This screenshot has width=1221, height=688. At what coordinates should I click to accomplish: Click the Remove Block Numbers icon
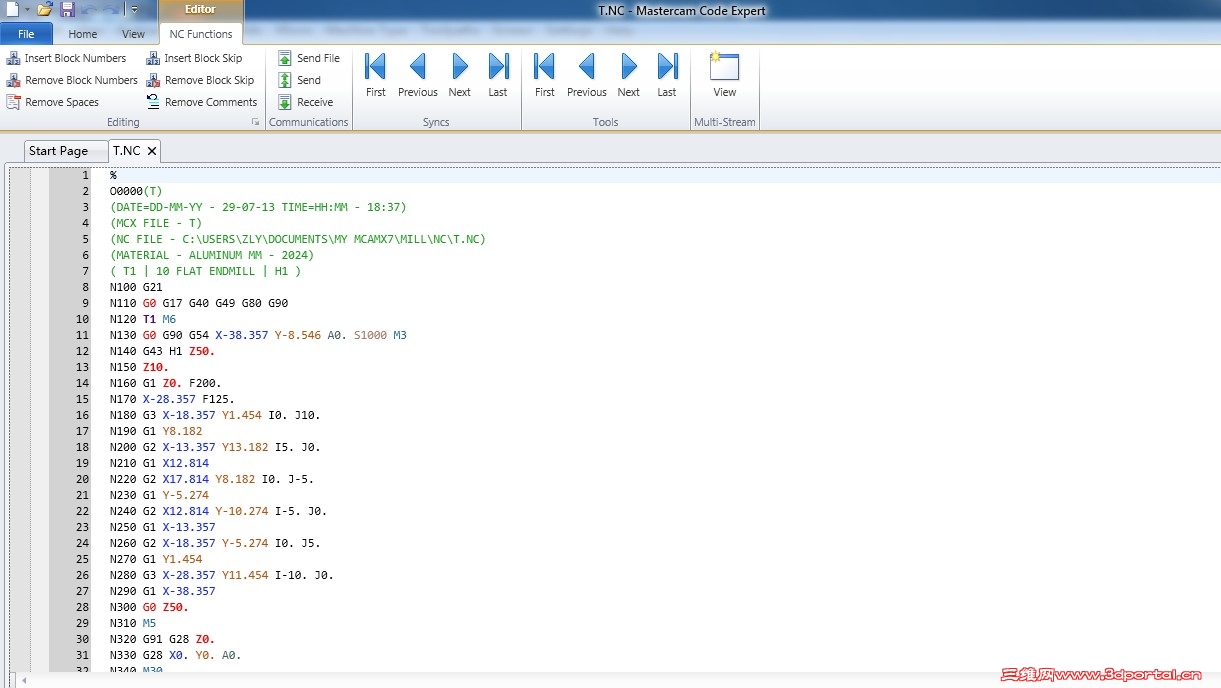tap(14, 80)
